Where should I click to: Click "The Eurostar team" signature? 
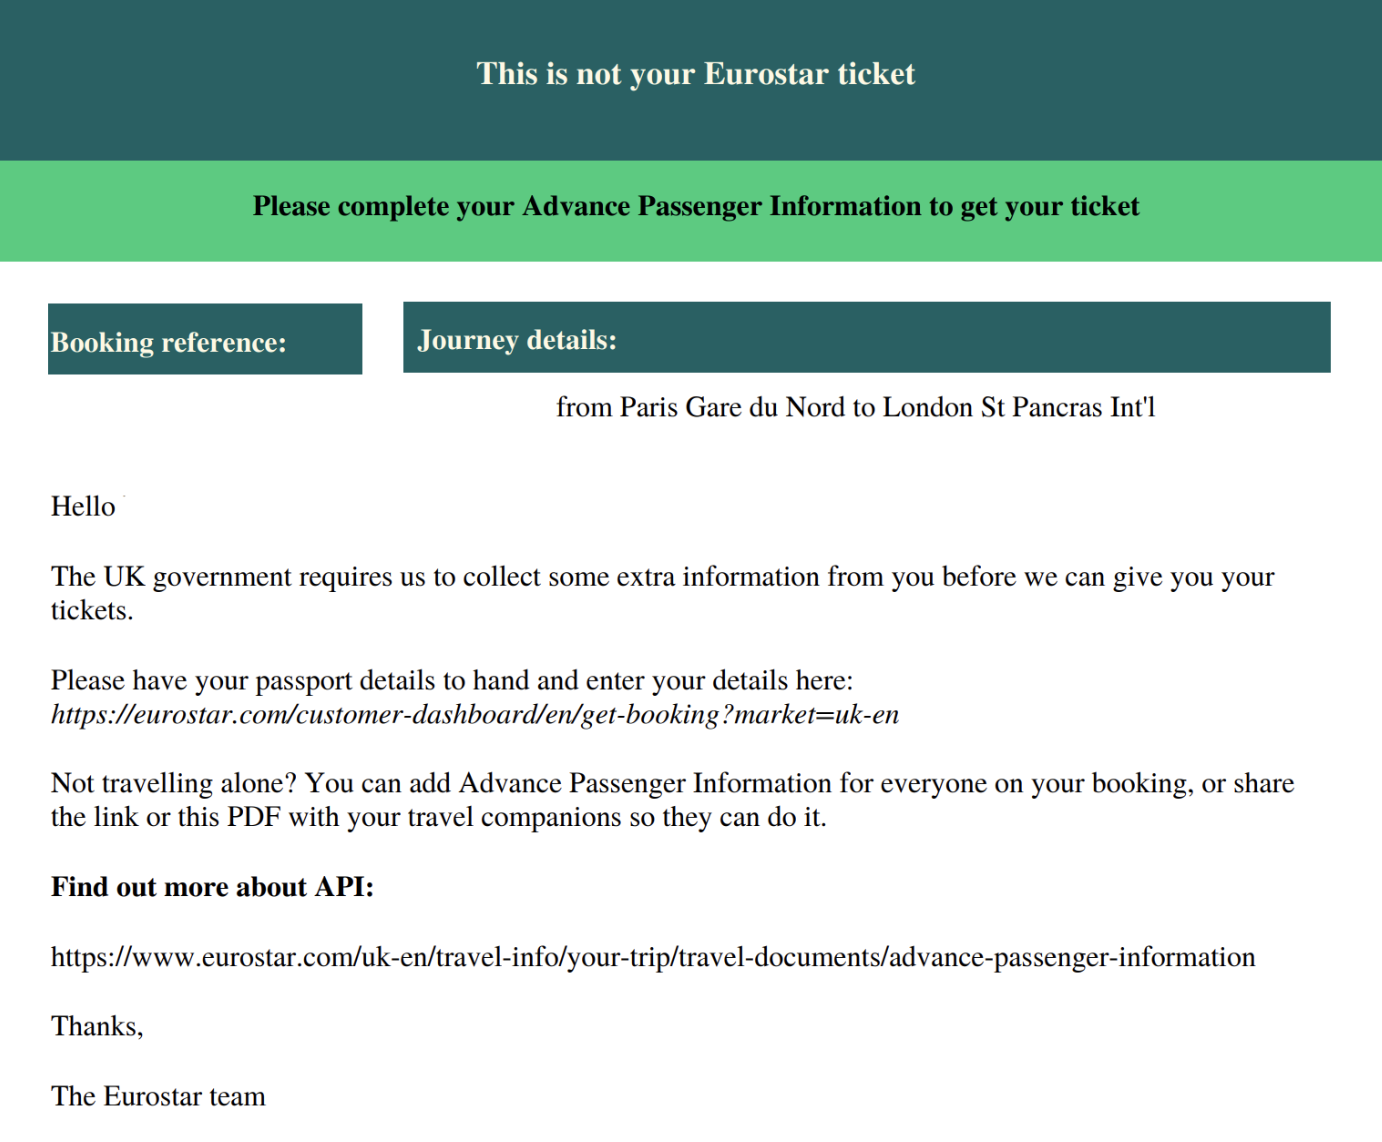click(x=158, y=1097)
